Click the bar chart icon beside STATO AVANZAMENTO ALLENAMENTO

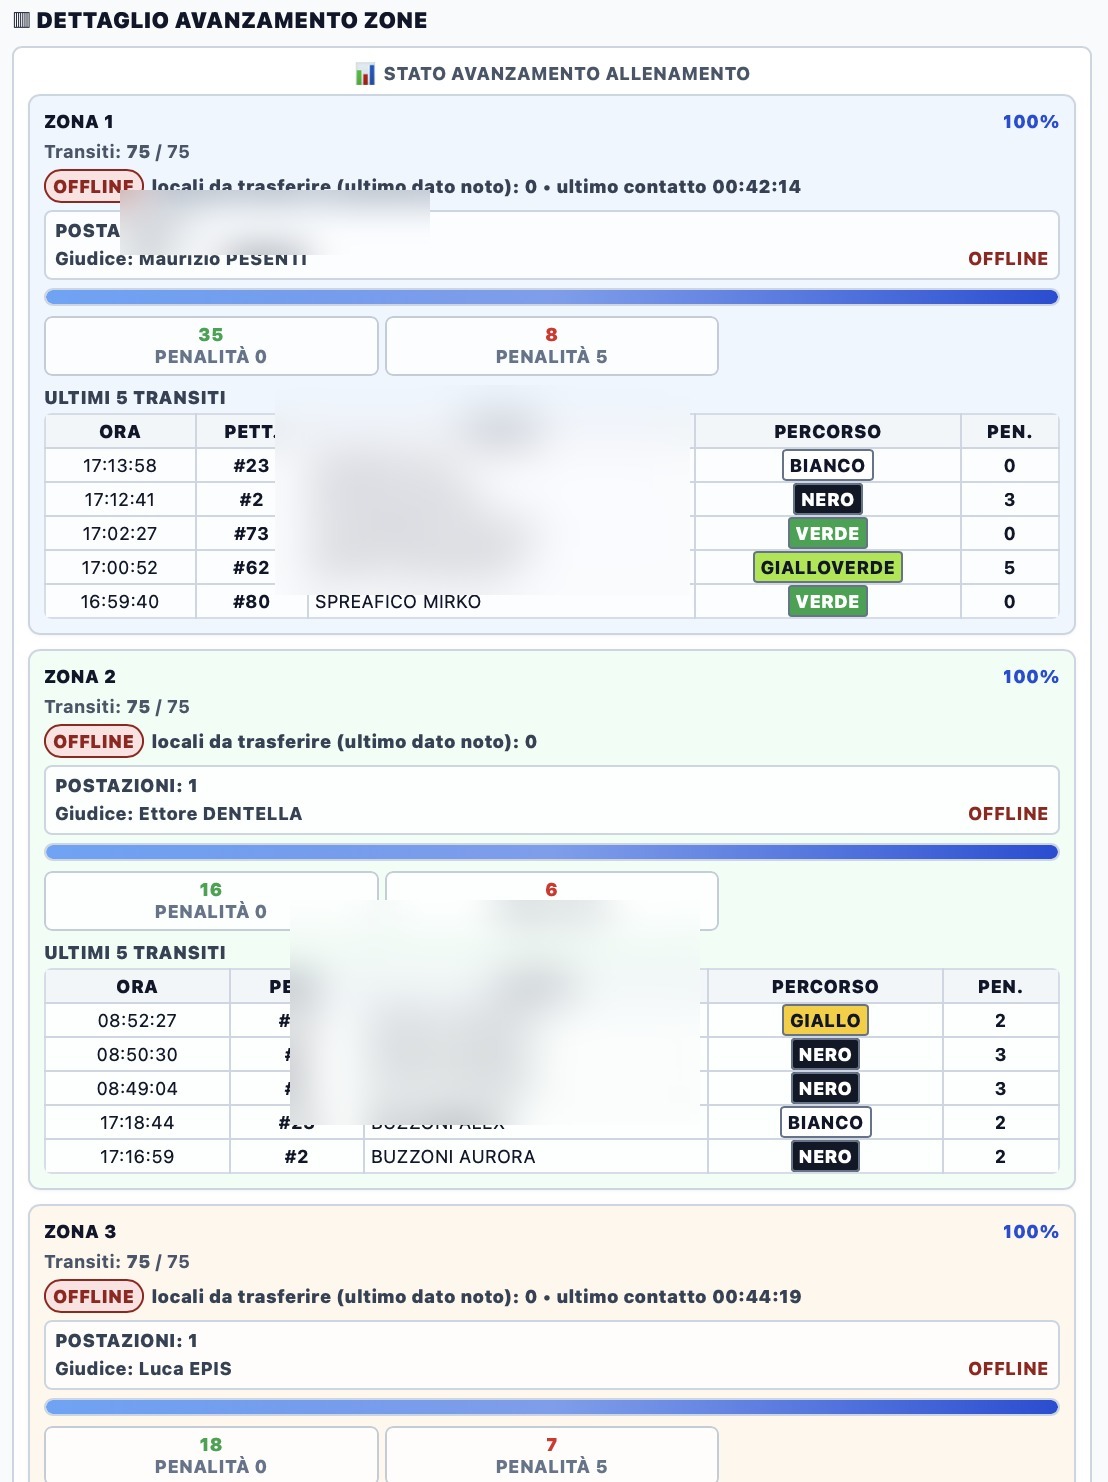click(365, 74)
